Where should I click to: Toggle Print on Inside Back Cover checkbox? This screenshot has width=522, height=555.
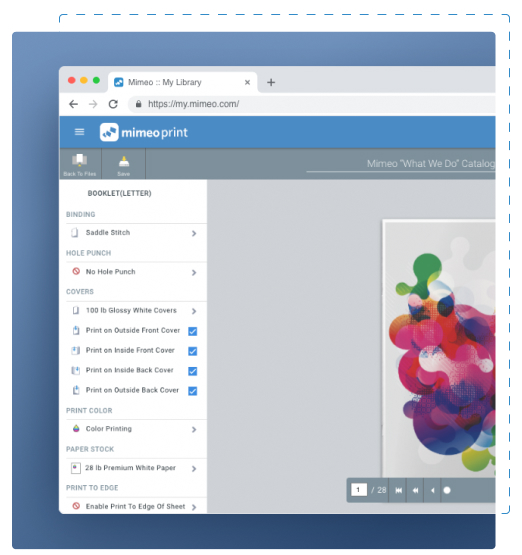[x=193, y=371]
